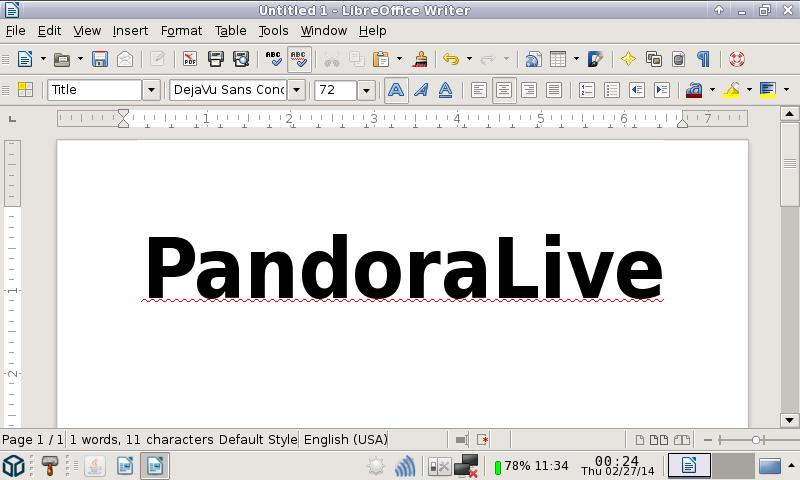Click the Copy icon
The width and height of the screenshot is (800, 480).
coord(357,59)
